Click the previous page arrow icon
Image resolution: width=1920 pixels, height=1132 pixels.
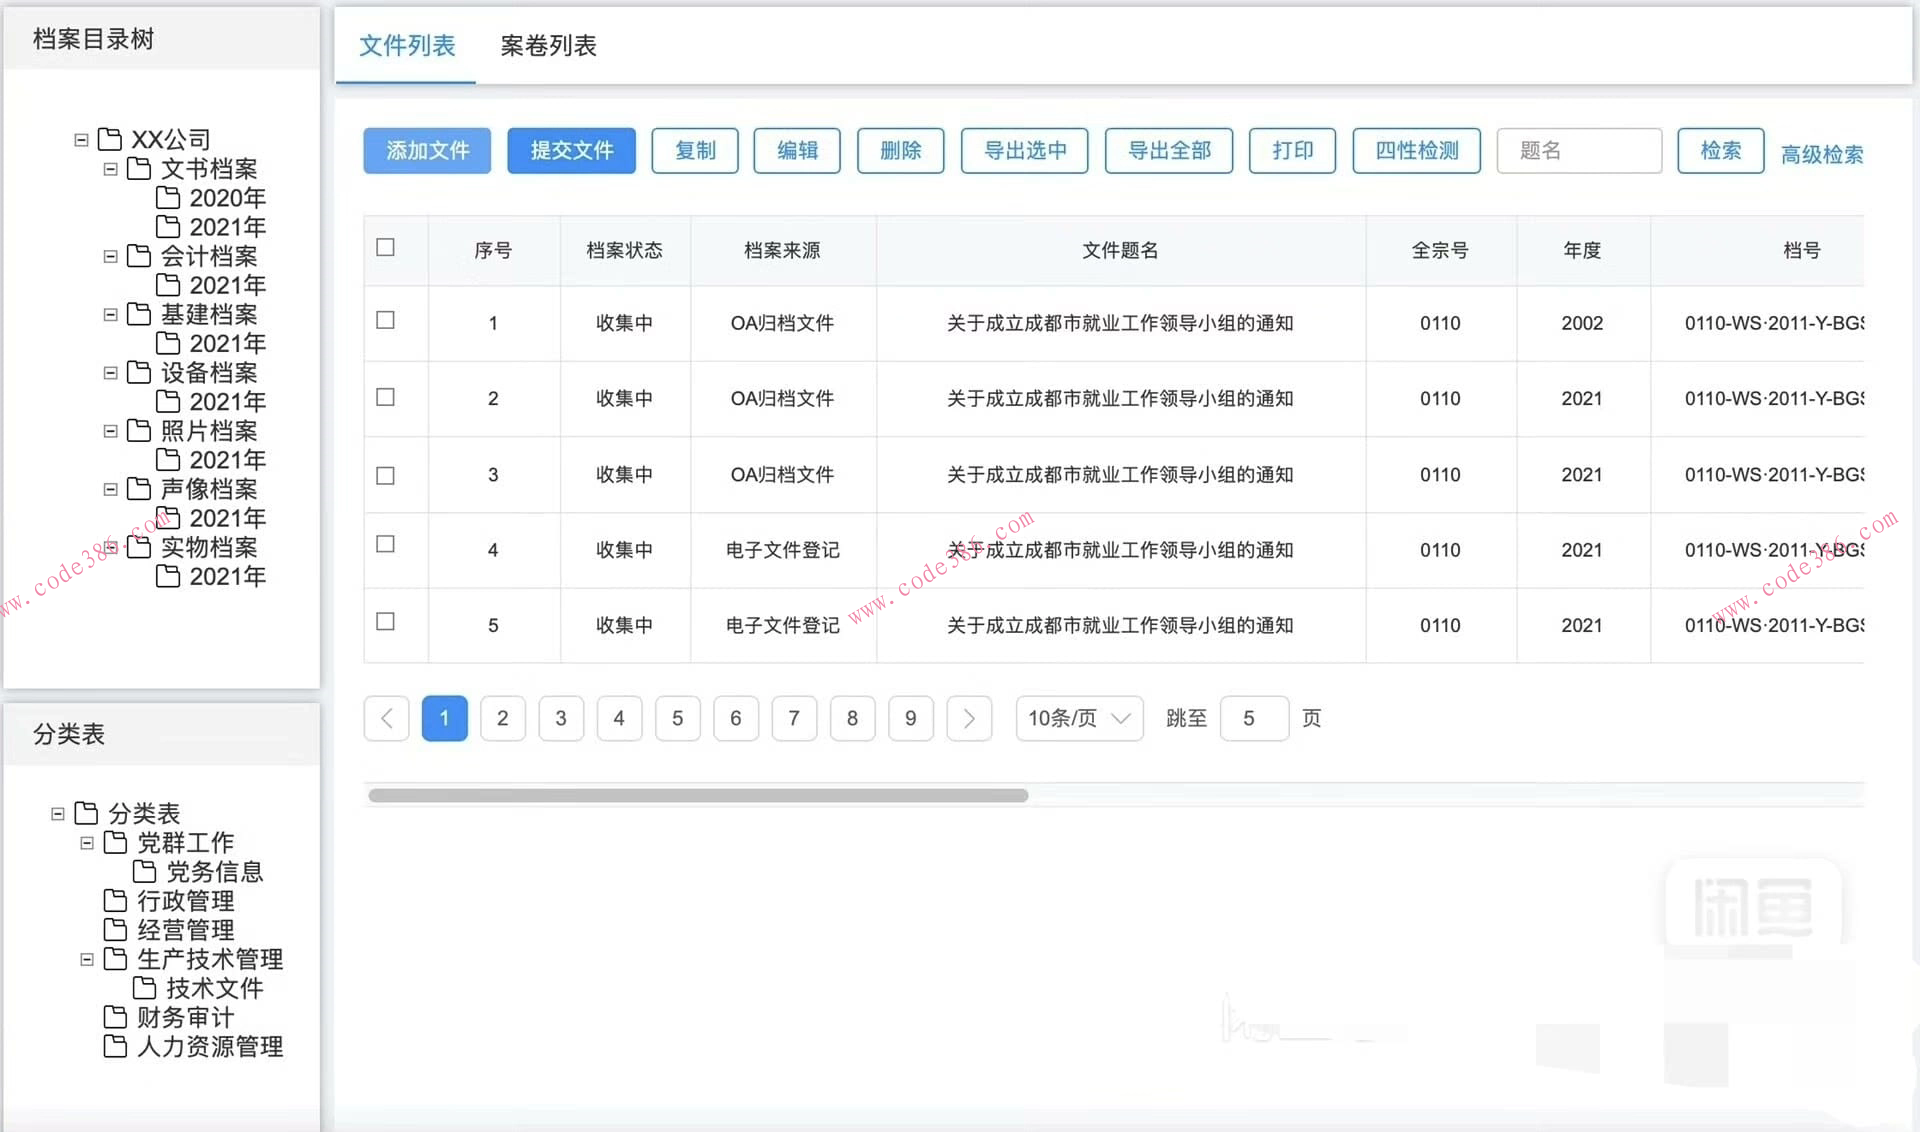[386, 718]
